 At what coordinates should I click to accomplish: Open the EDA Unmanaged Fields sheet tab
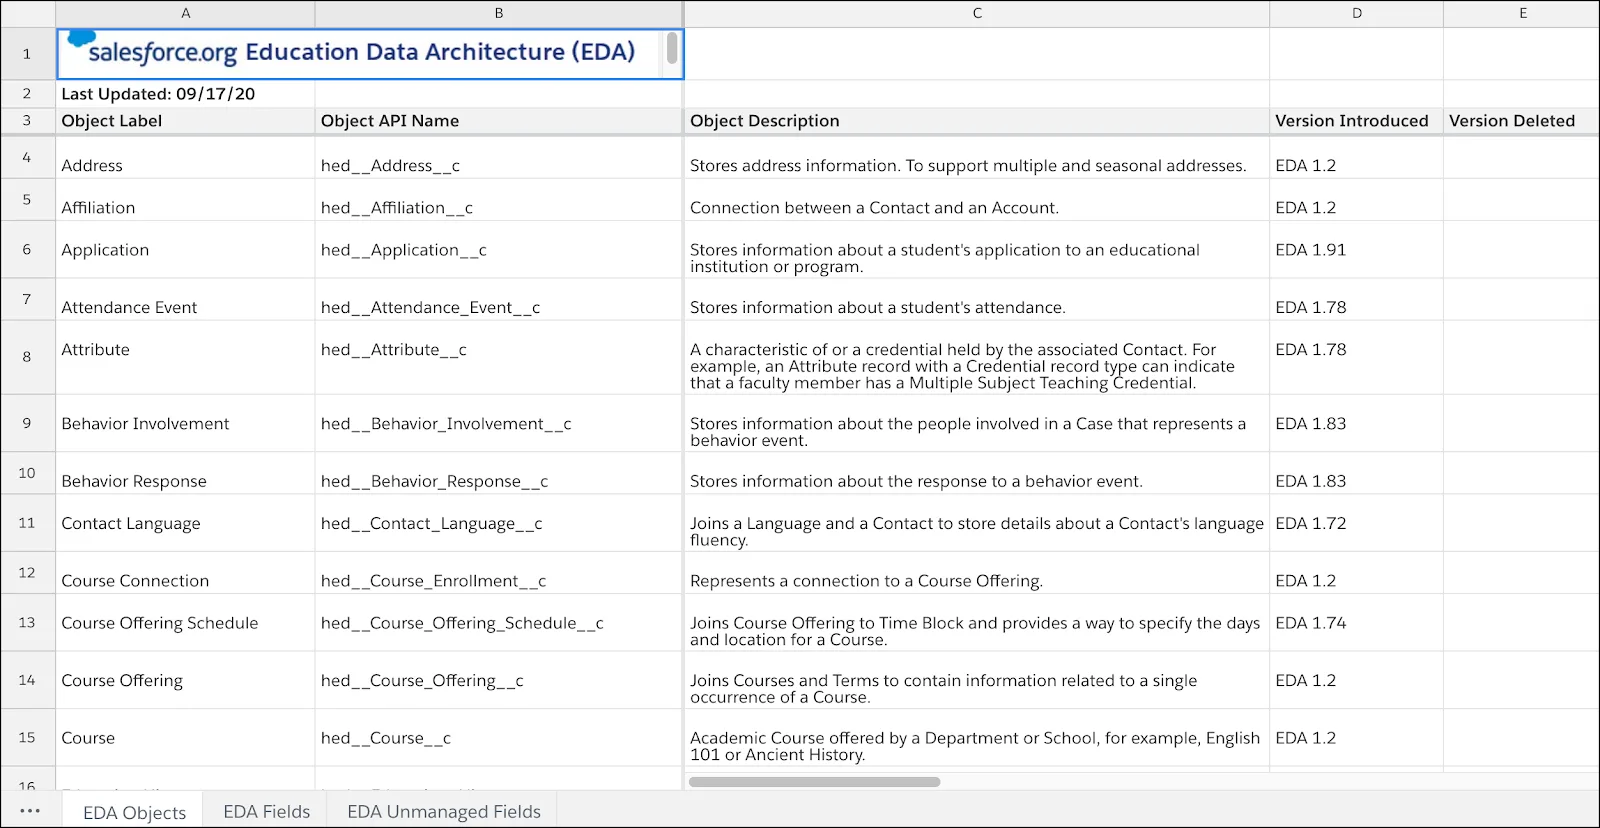444,811
